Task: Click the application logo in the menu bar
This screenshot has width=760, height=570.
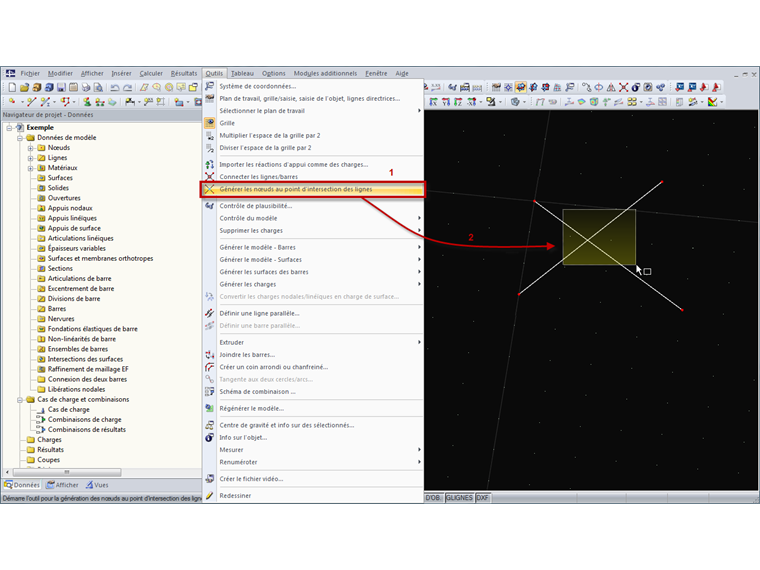Action: tap(10, 73)
